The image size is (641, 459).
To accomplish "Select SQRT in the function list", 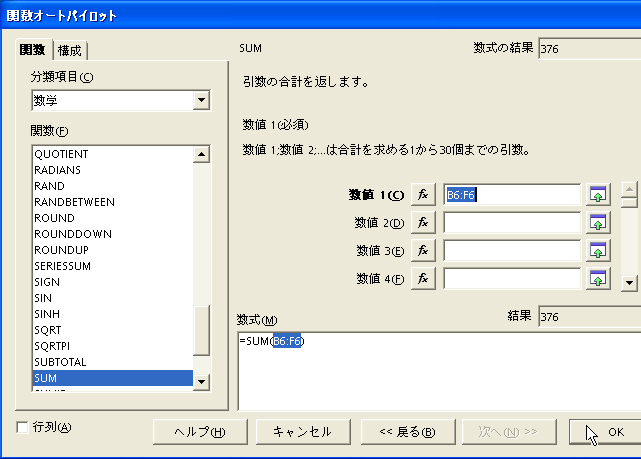I will click(x=112, y=330).
